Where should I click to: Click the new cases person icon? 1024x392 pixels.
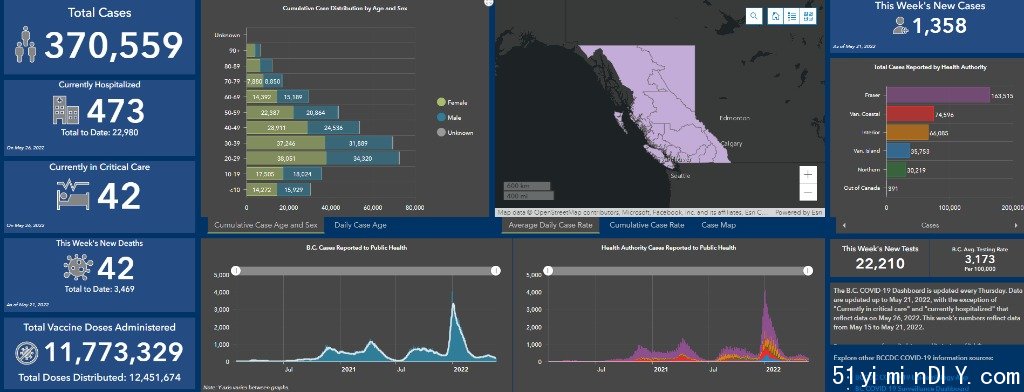[901, 26]
